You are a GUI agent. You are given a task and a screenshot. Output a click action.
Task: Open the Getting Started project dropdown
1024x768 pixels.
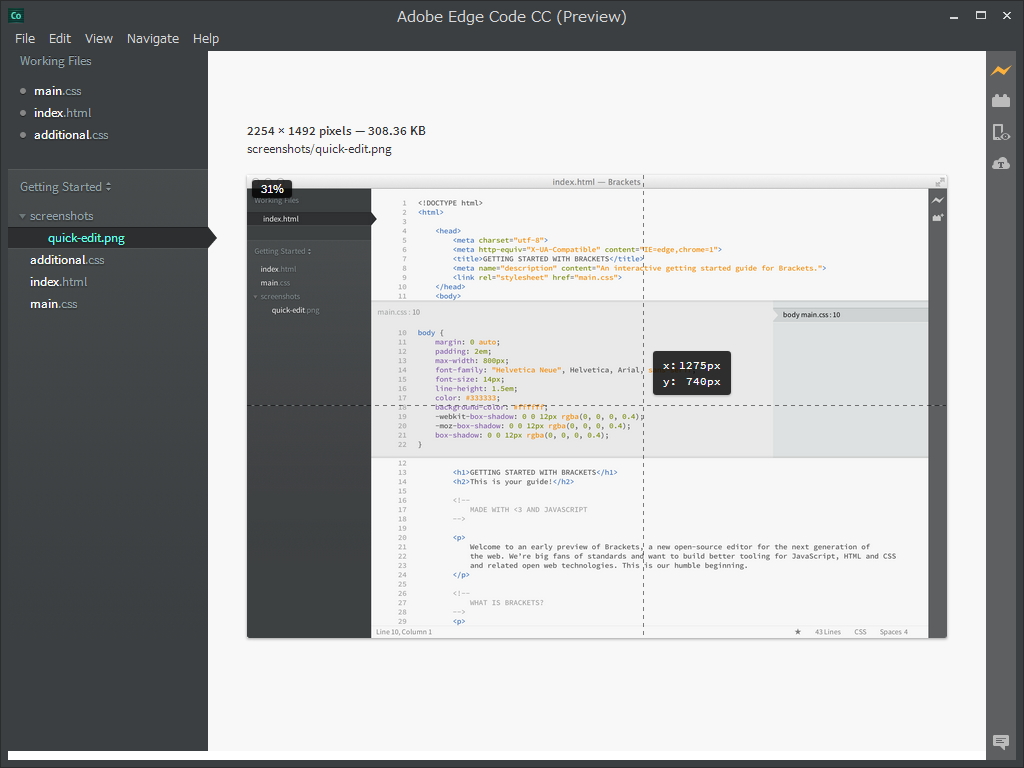(66, 187)
